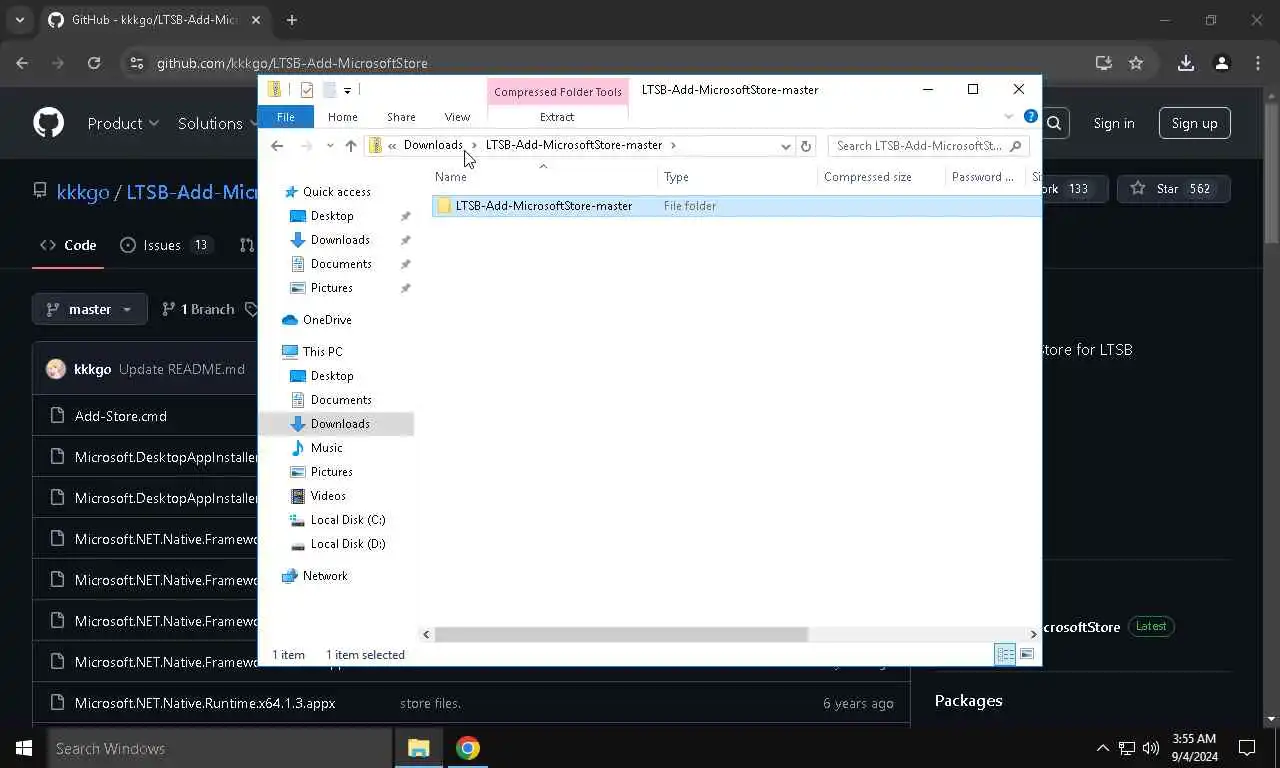Reload the Chrome page
Screen dimensions: 1280x768
[94, 63]
